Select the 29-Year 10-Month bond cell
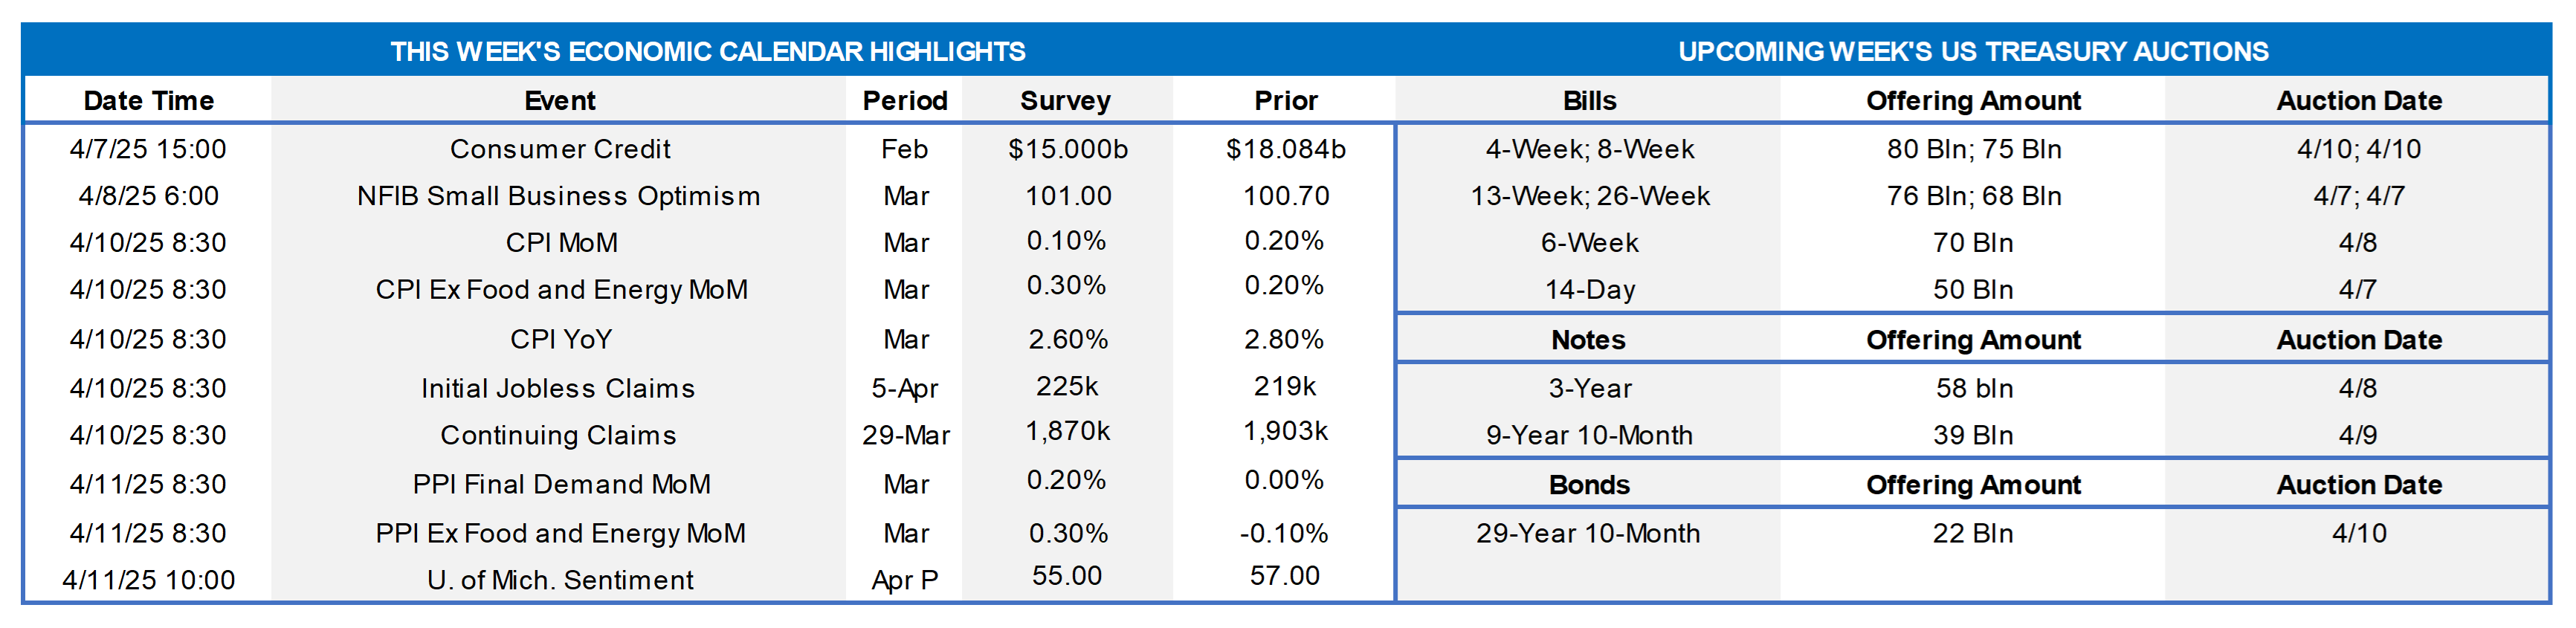This screenshot has width=2576, height=628. point(1588,533)
